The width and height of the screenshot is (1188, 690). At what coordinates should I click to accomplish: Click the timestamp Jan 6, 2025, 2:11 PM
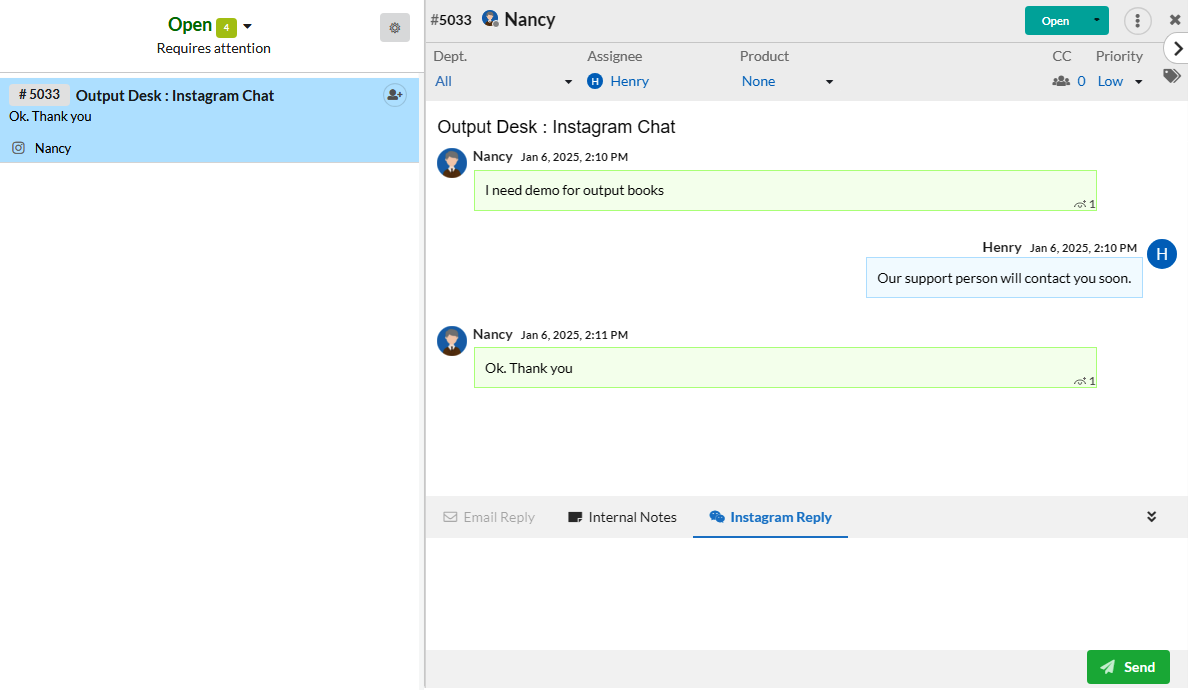tap(574, 335)
